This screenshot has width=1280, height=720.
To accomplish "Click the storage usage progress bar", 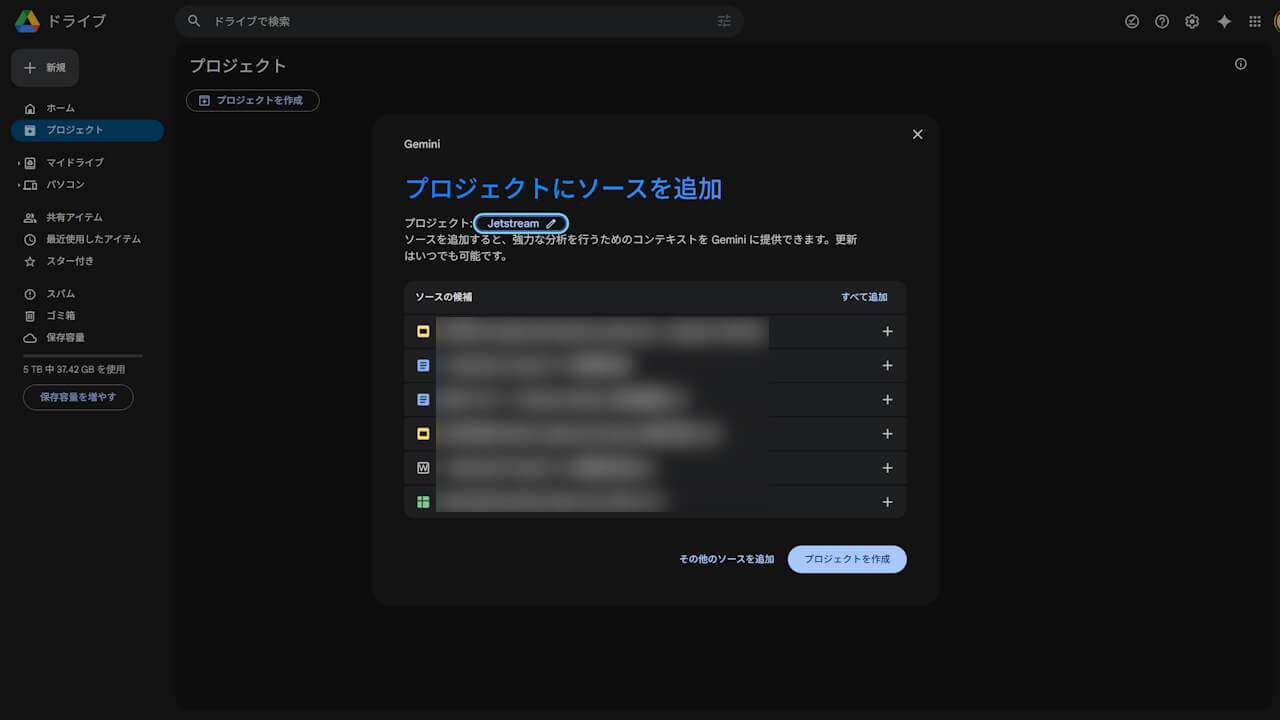I will pos(83,356).
